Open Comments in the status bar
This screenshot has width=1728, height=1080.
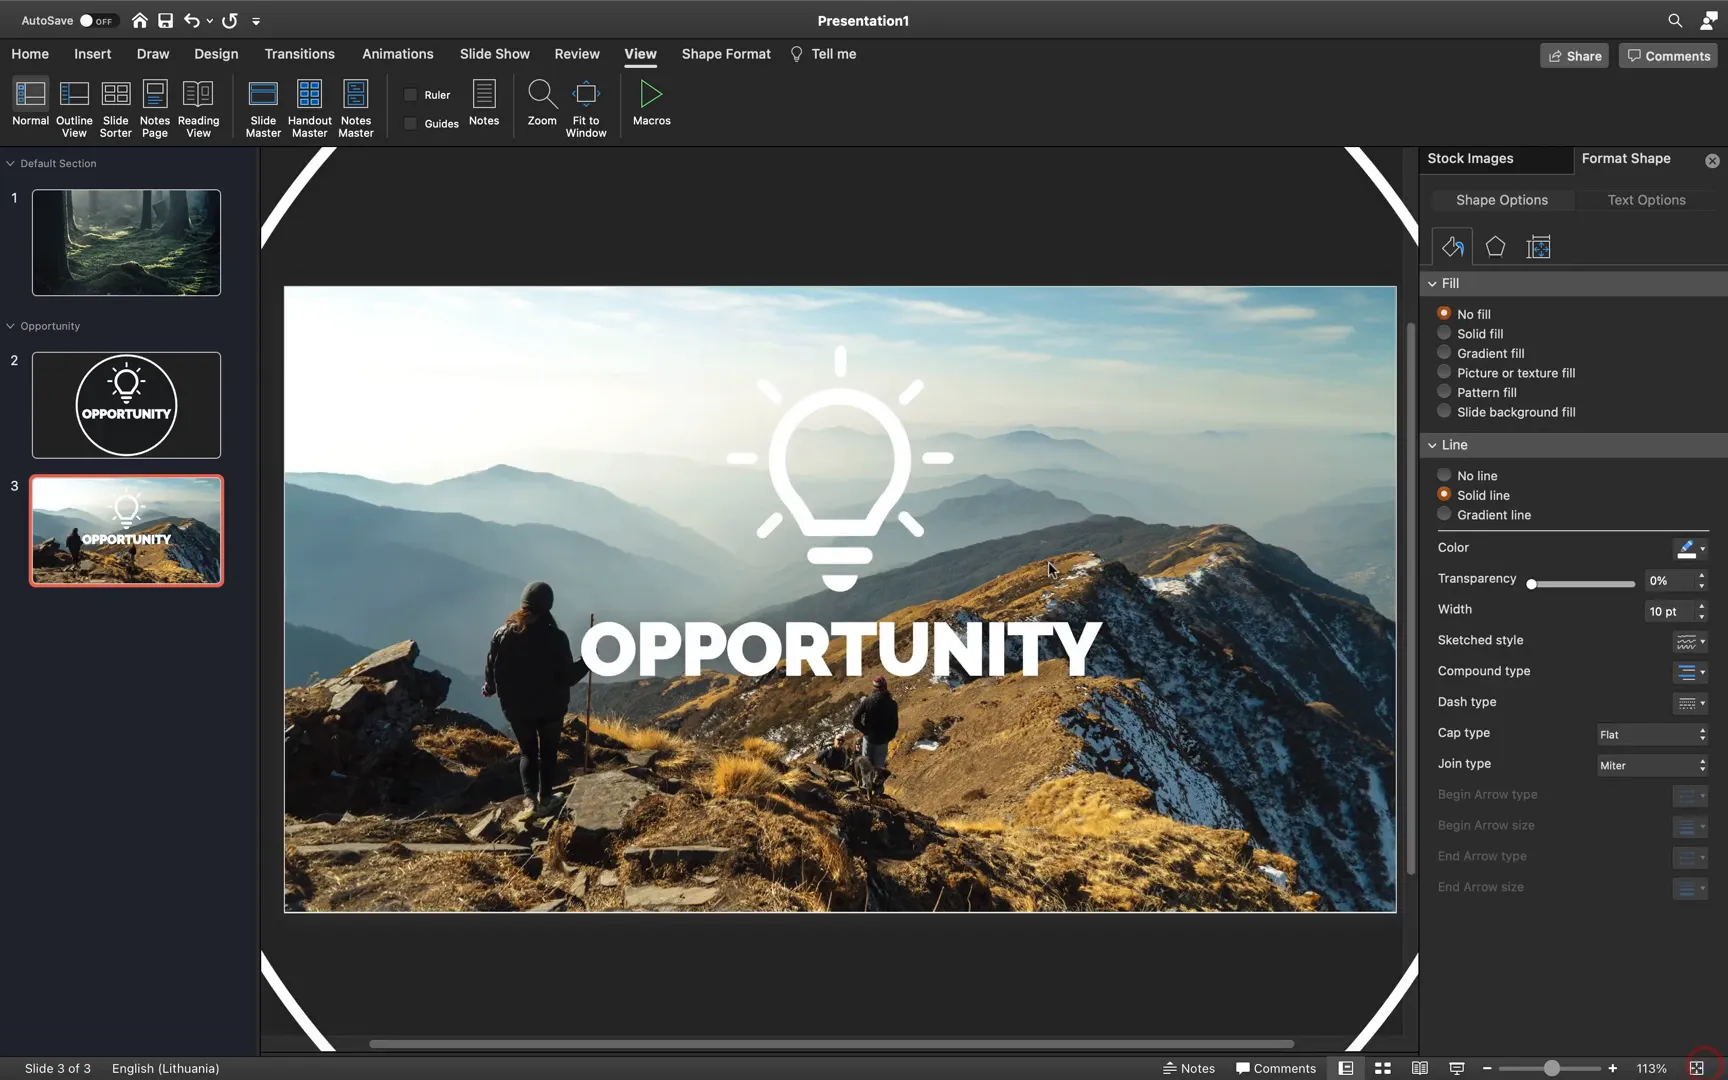(x=1276, y=1068)
